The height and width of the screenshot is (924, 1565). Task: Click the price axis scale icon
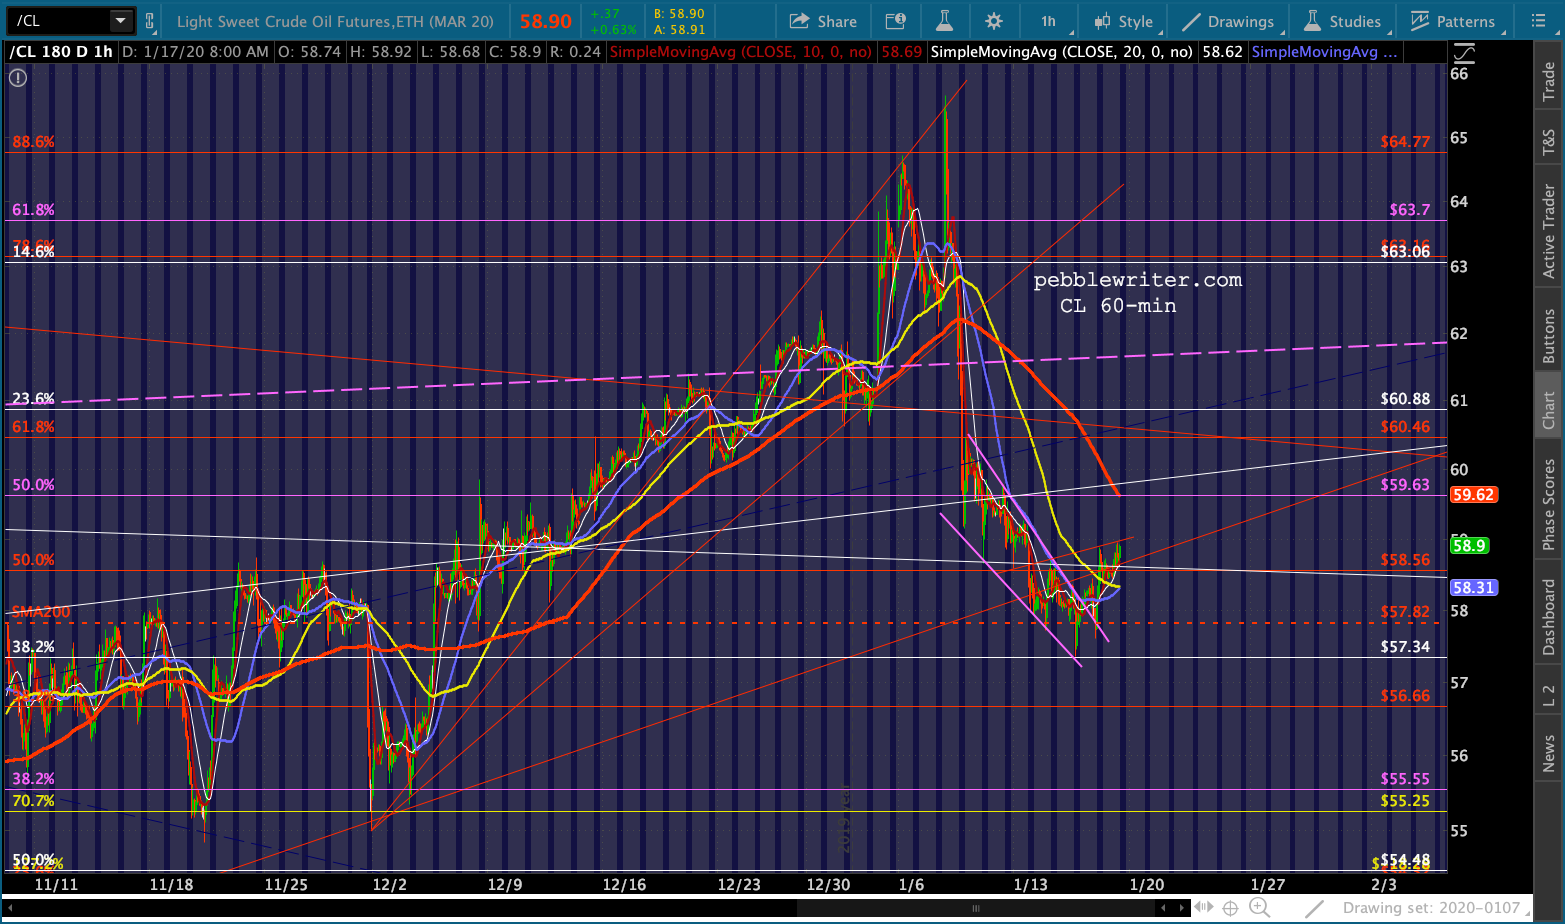pyautogui.click(x=1463, y=53)
